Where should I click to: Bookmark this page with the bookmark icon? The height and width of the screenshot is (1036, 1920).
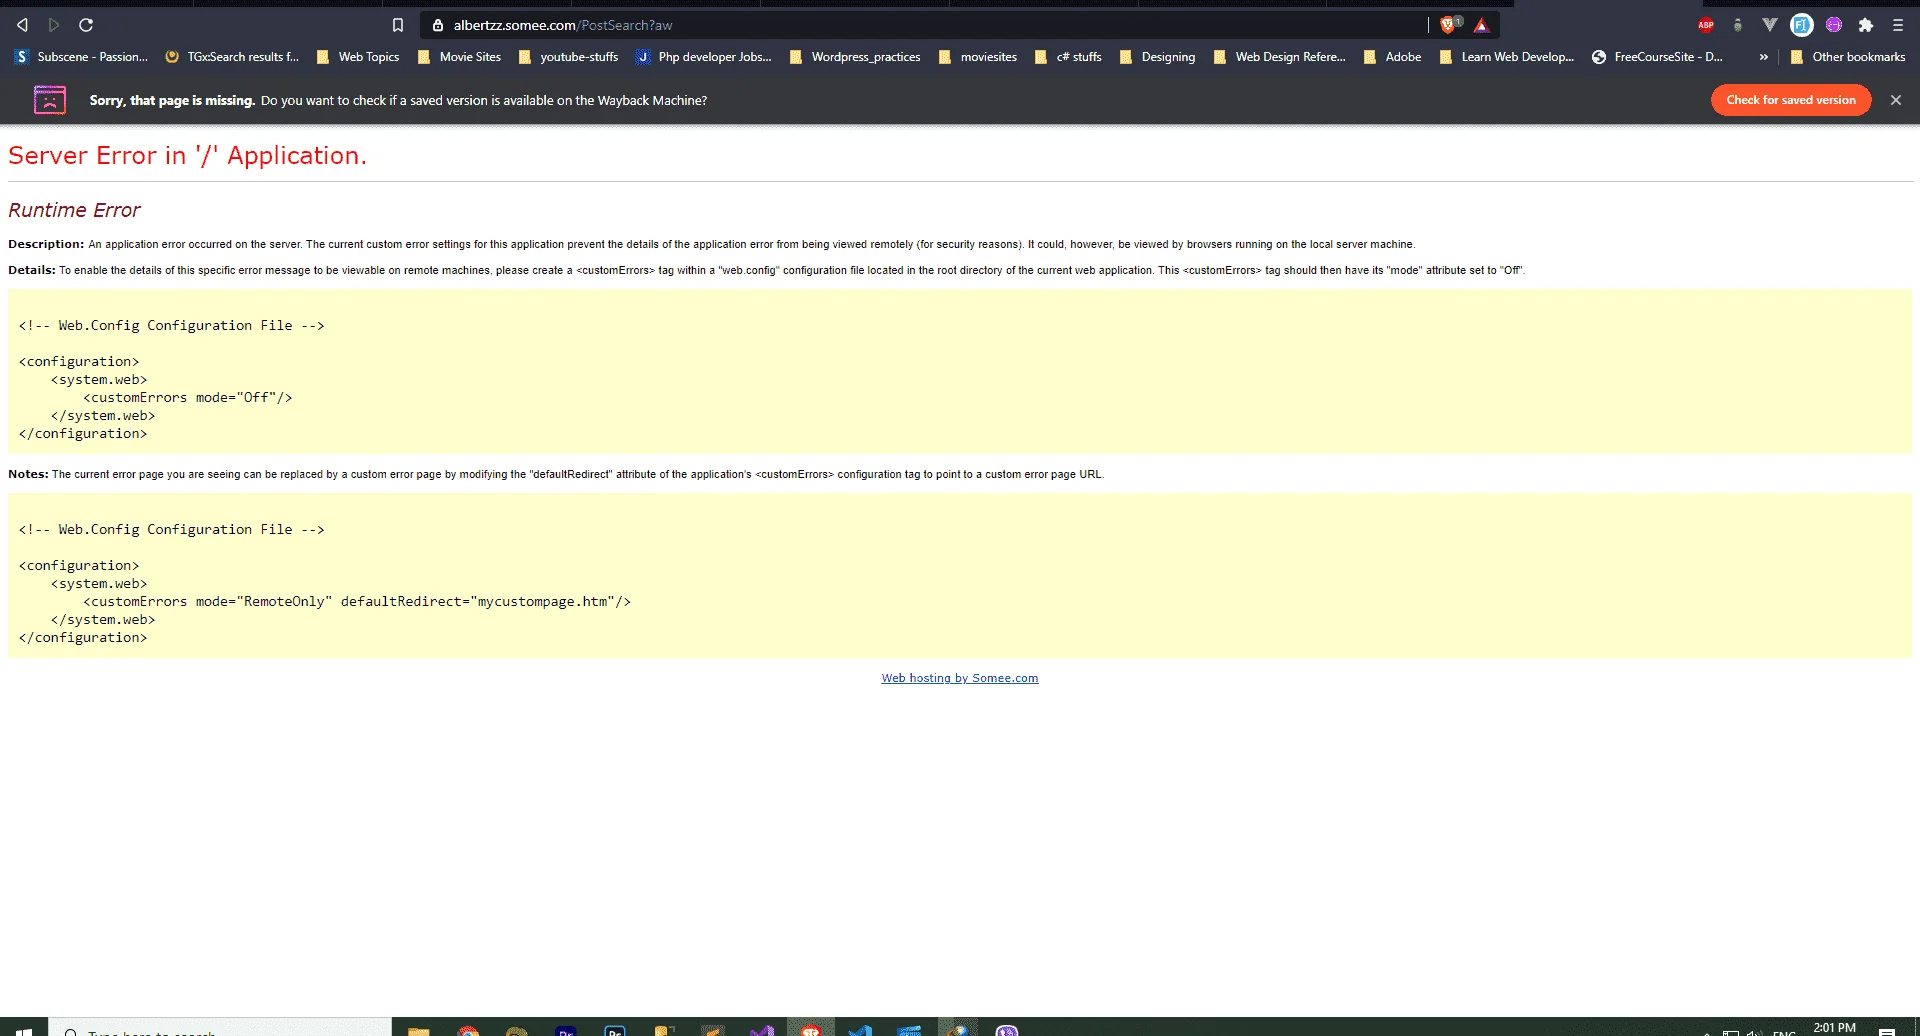(398, 25)
